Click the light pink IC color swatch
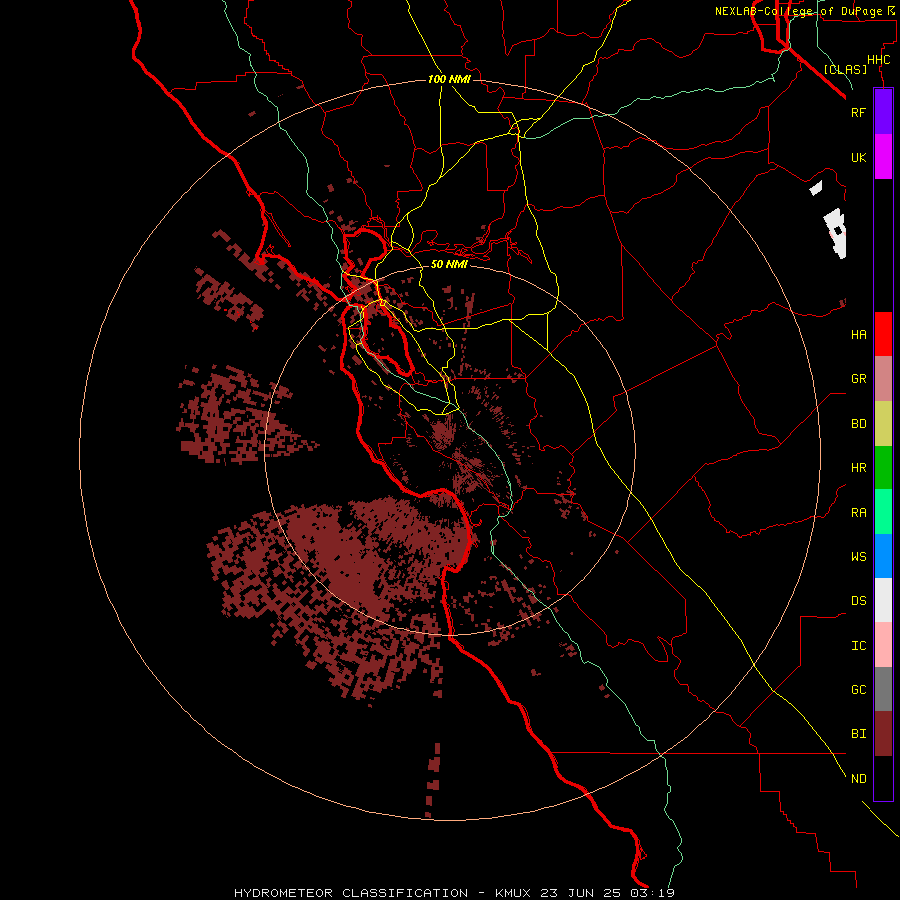 883,645
